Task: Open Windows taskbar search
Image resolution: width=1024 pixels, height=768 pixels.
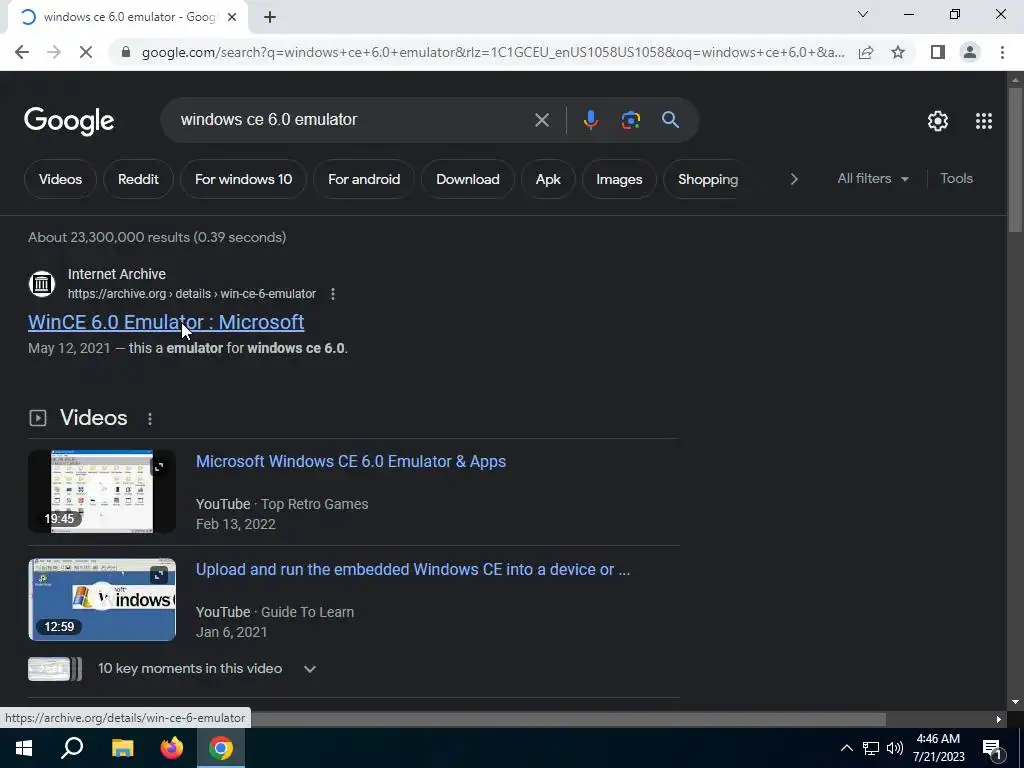Action: tap(72, 748)
